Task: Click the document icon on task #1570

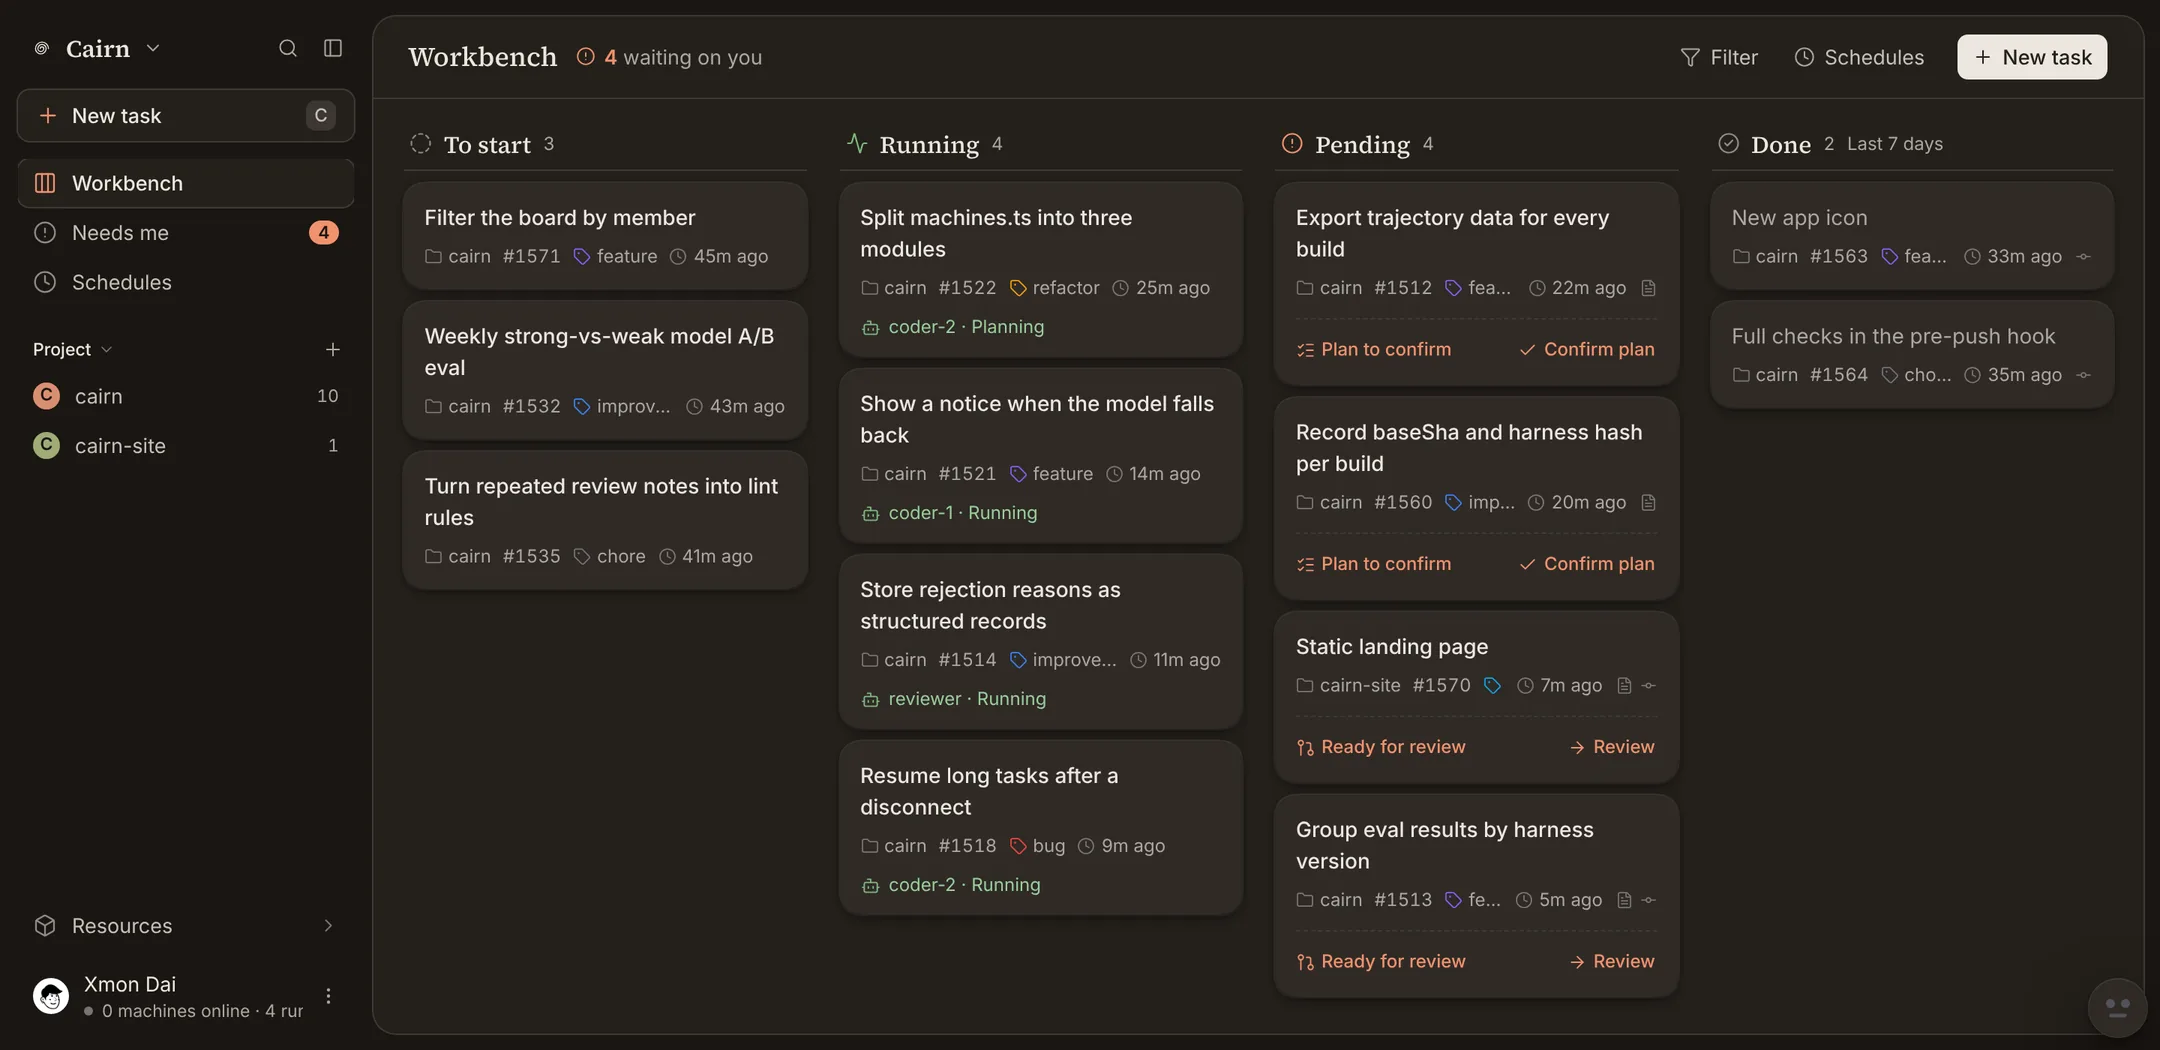Action: [1624, 685]
